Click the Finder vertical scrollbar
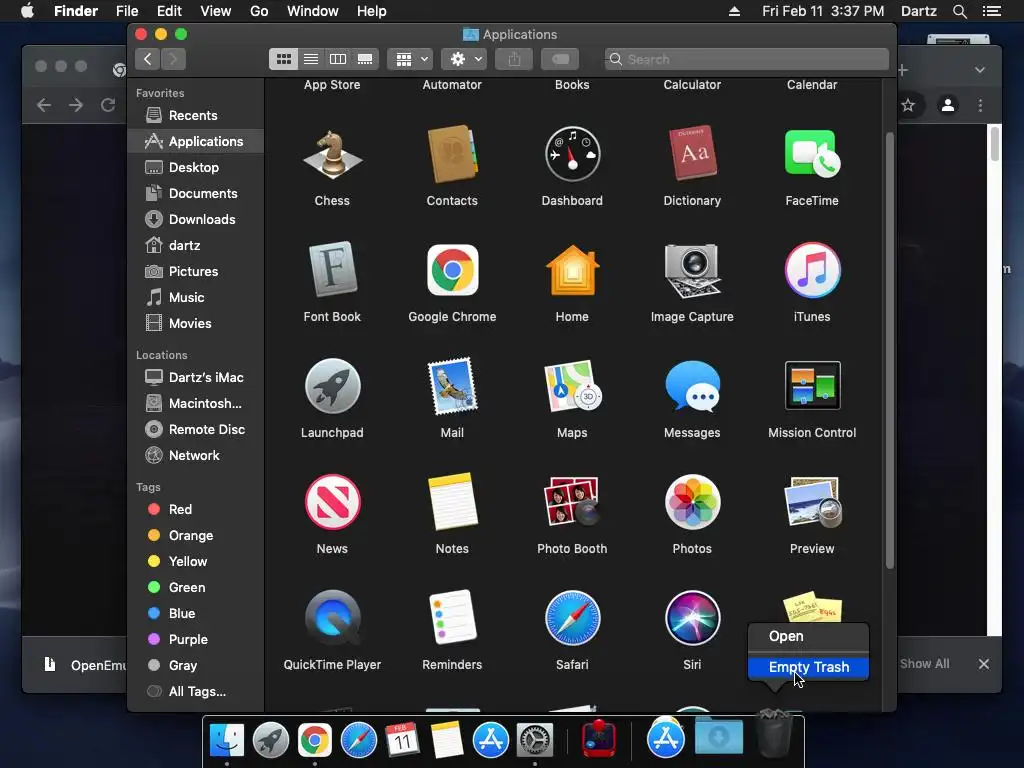 (x=889, y=351)
